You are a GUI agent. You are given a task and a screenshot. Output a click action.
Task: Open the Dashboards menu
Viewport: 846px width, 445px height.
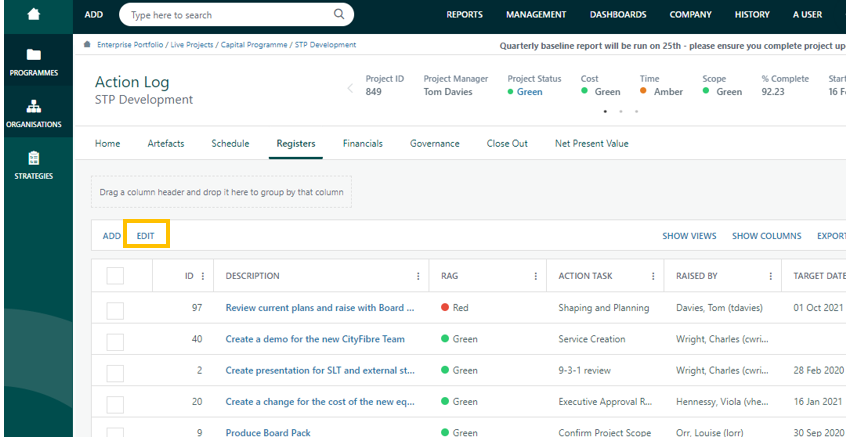[618, 15]
